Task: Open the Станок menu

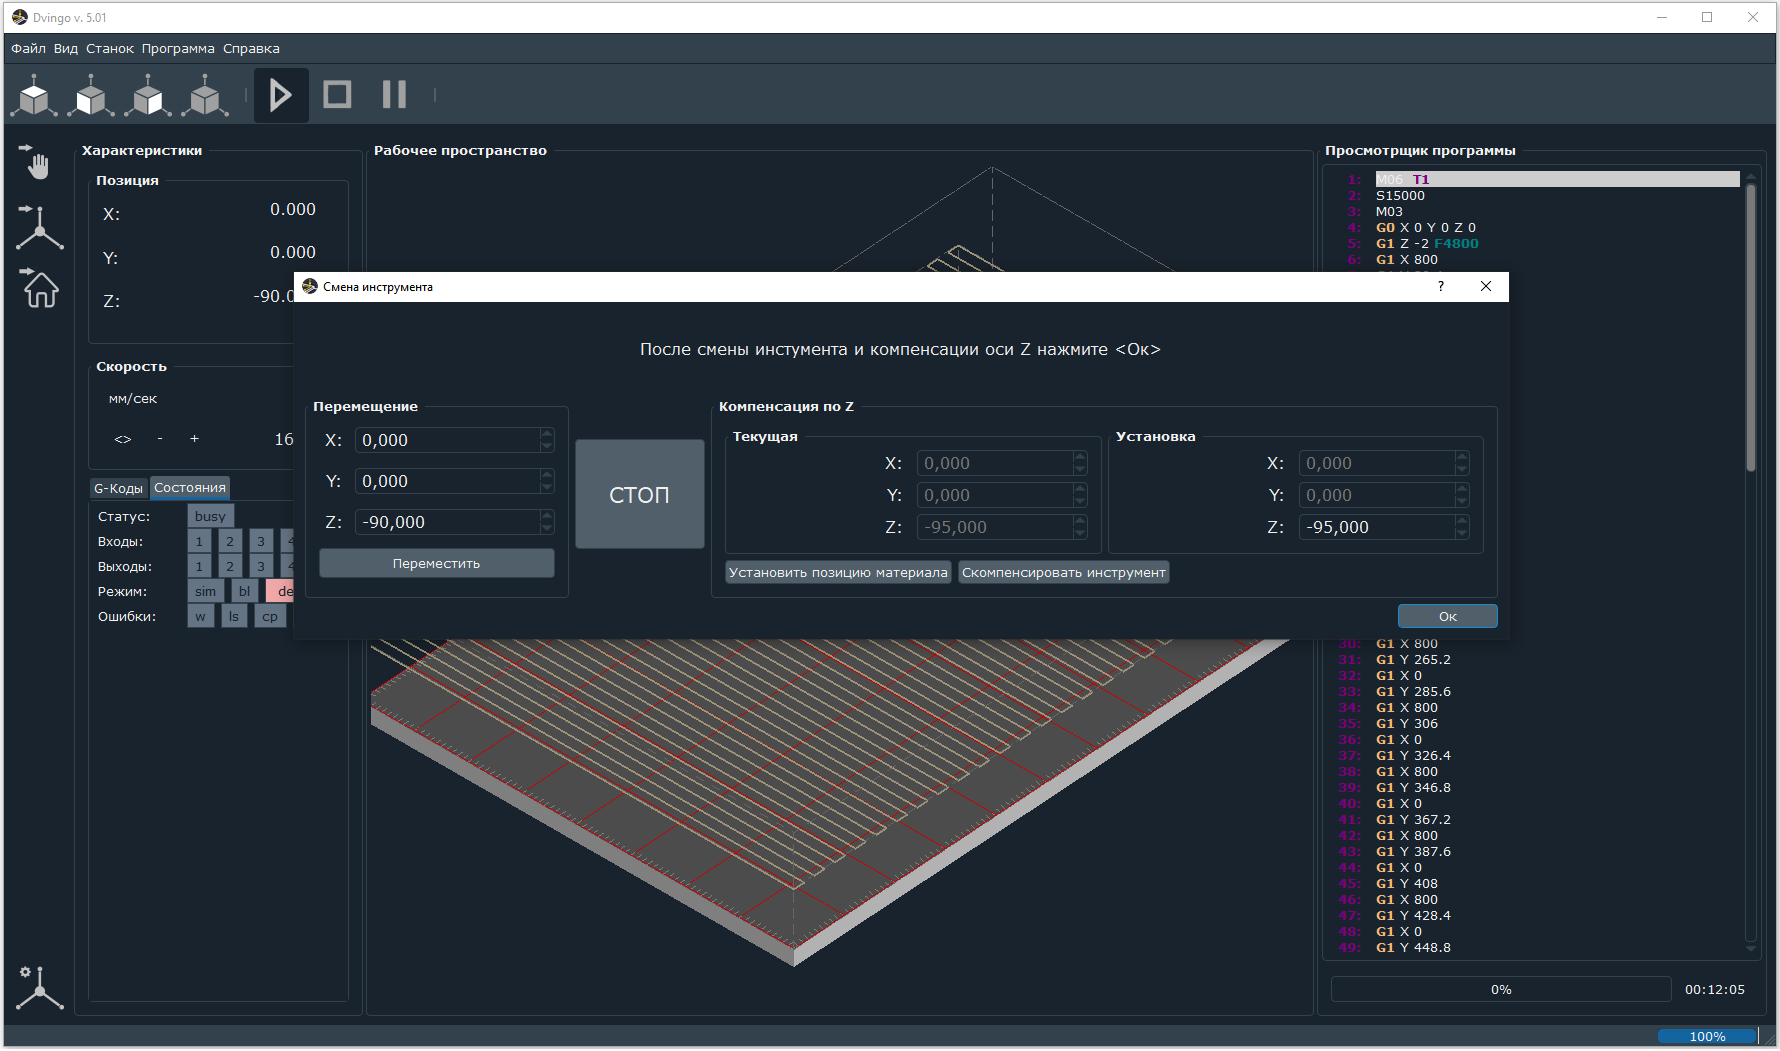Action: point(109,48)
